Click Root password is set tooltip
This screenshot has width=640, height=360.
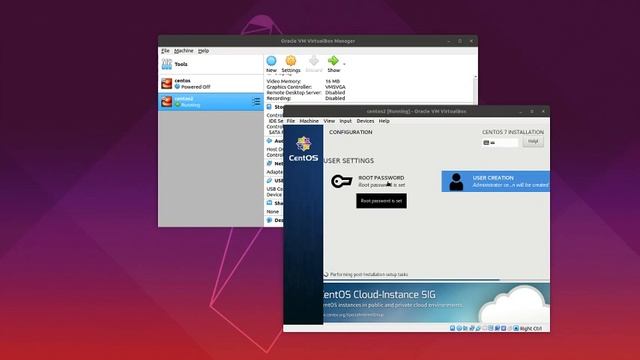[x=381, y=201]
